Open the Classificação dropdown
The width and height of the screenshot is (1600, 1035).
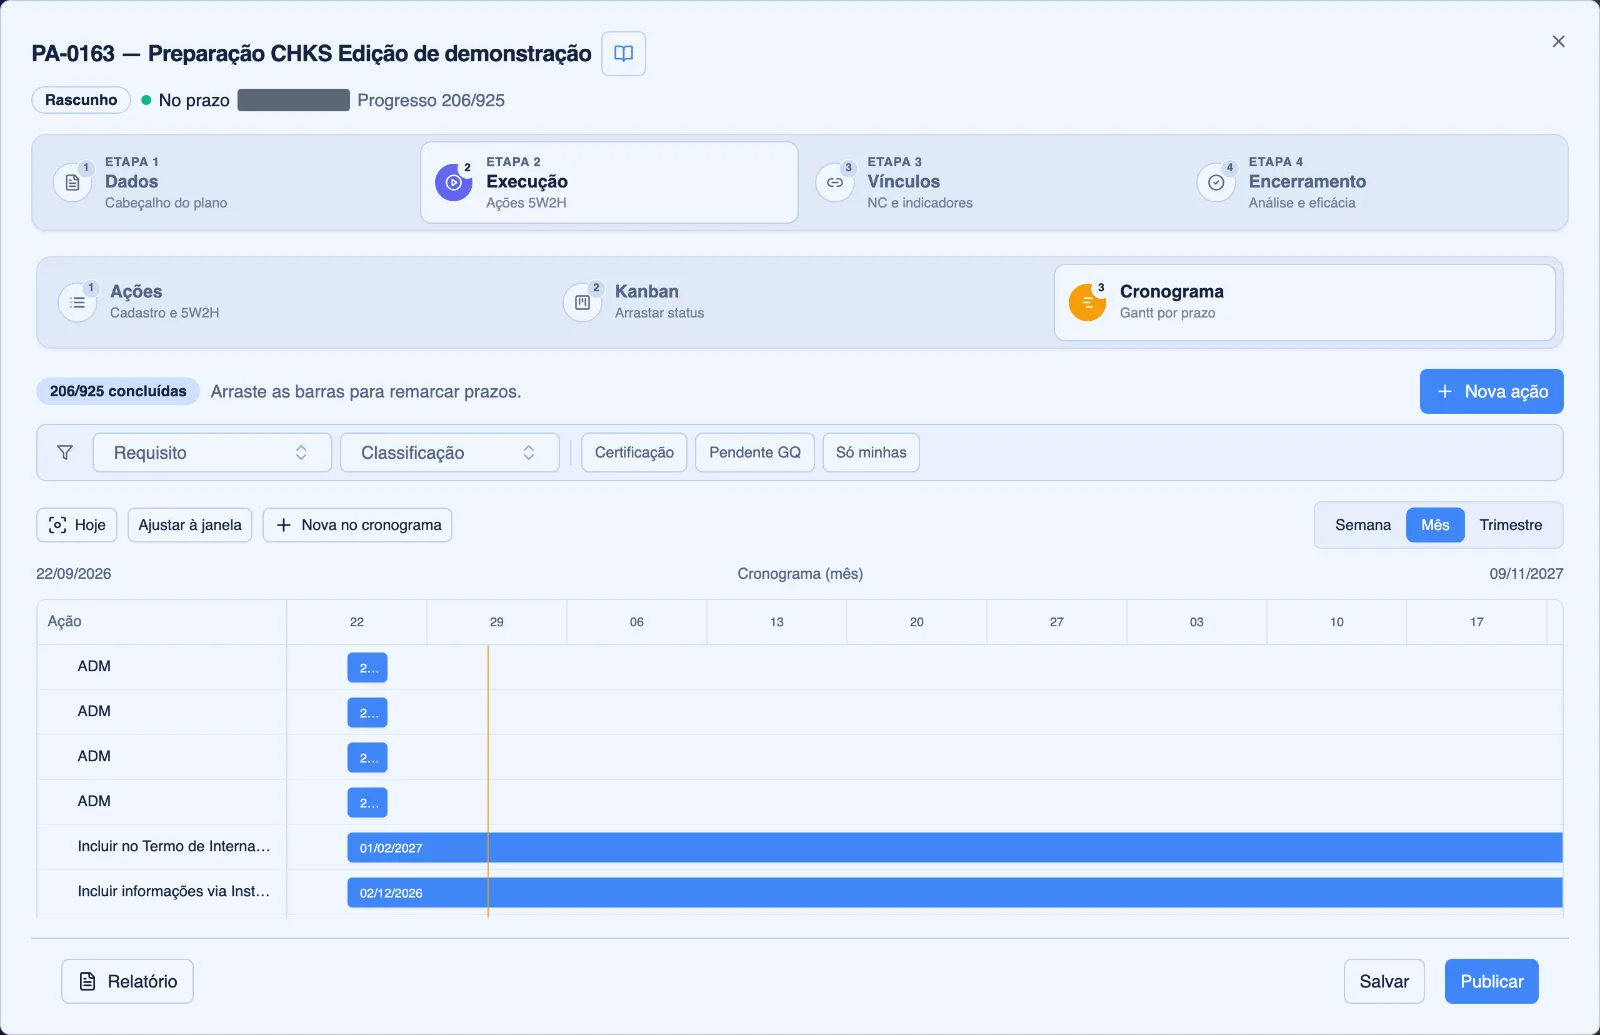click(450, 453)
